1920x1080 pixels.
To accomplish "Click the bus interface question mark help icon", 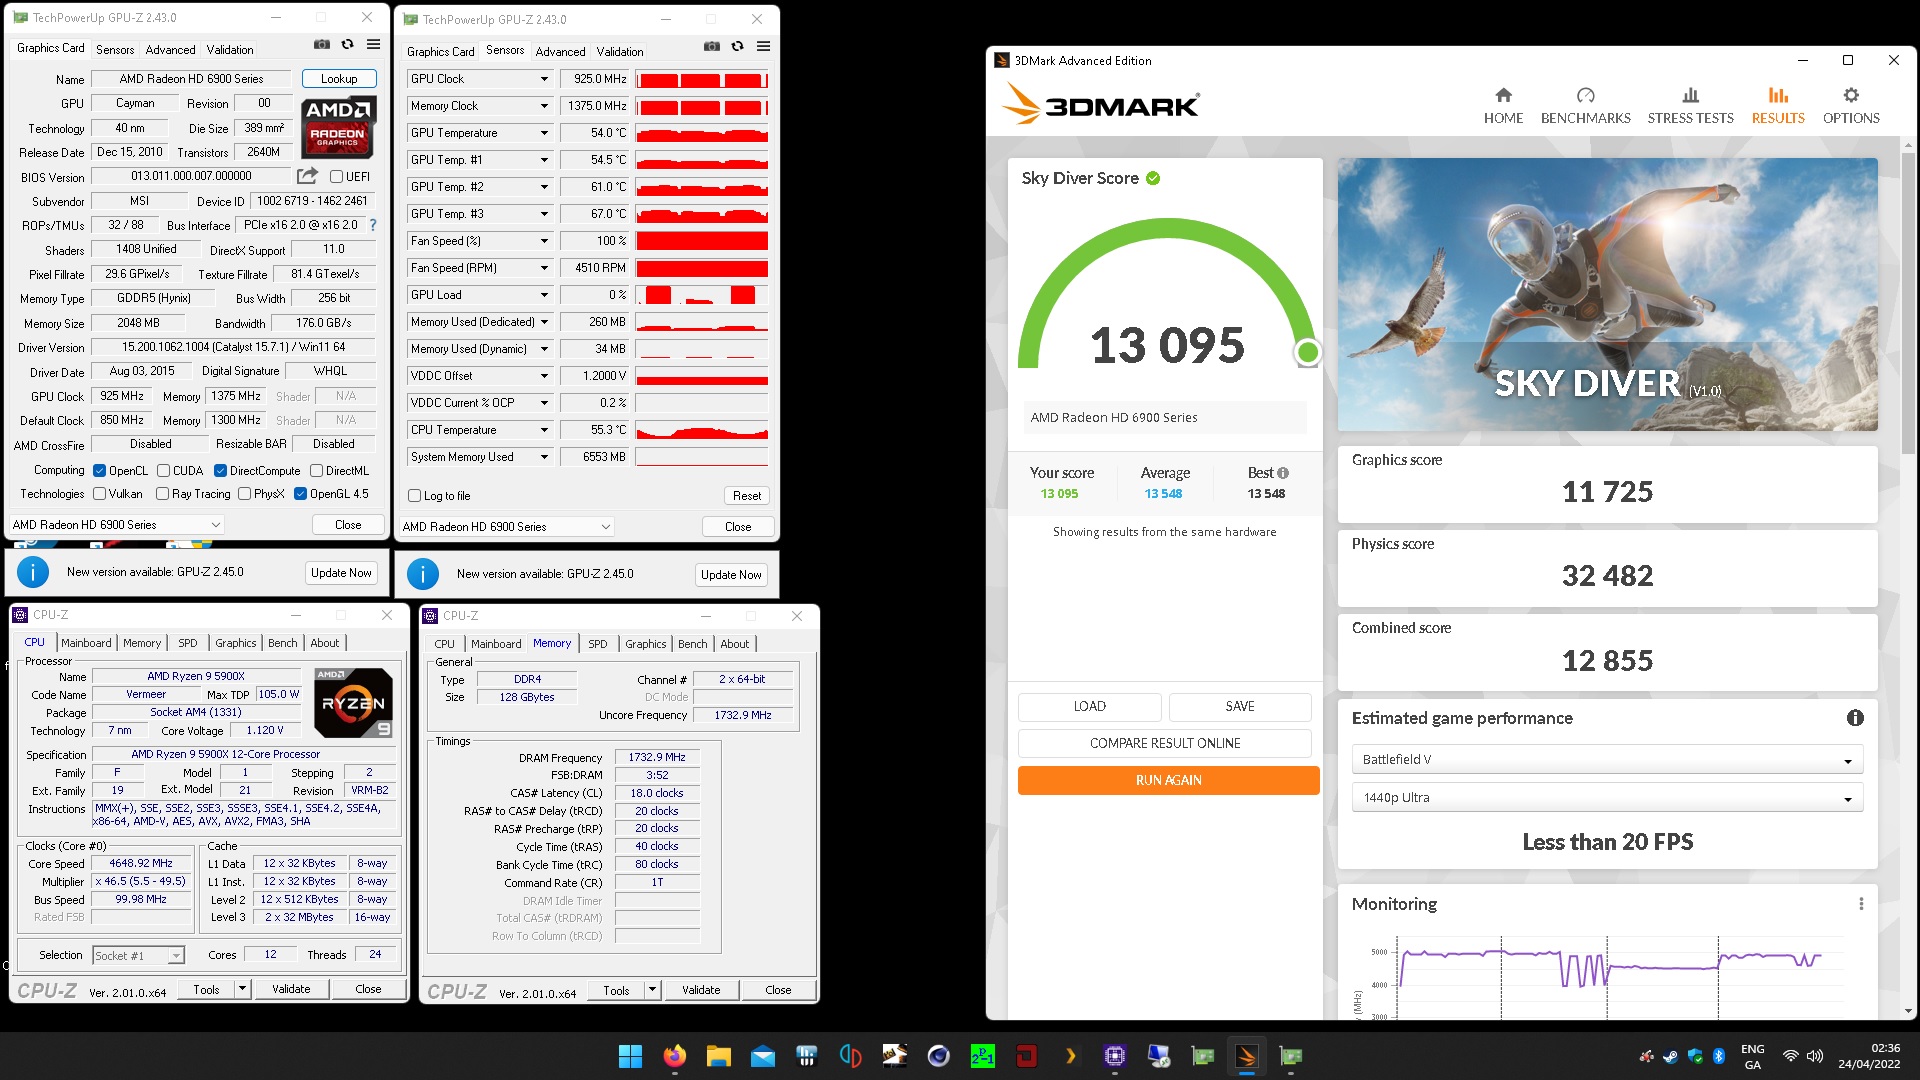I will [373, 225].
